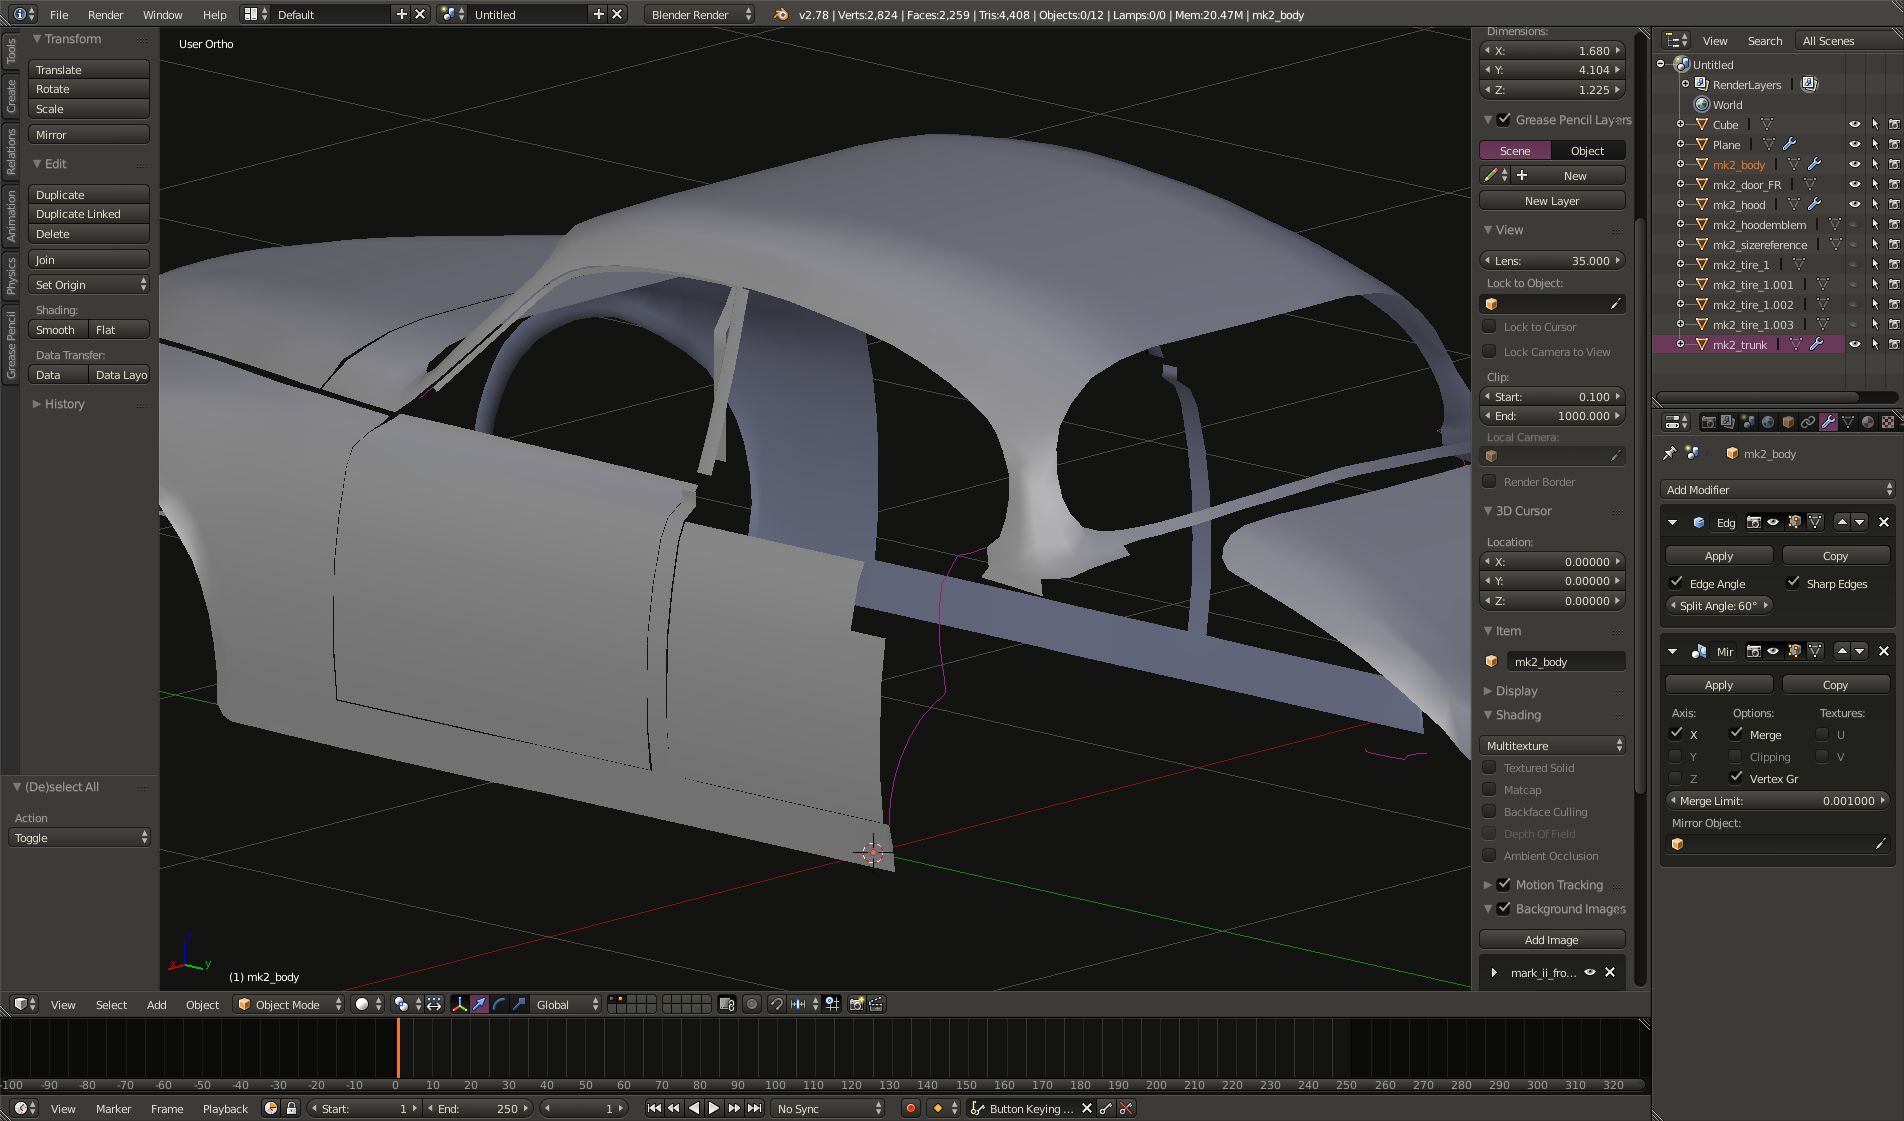Remove the Mirror modifier with X
1904x1121 pixels.
(1884, 651)
